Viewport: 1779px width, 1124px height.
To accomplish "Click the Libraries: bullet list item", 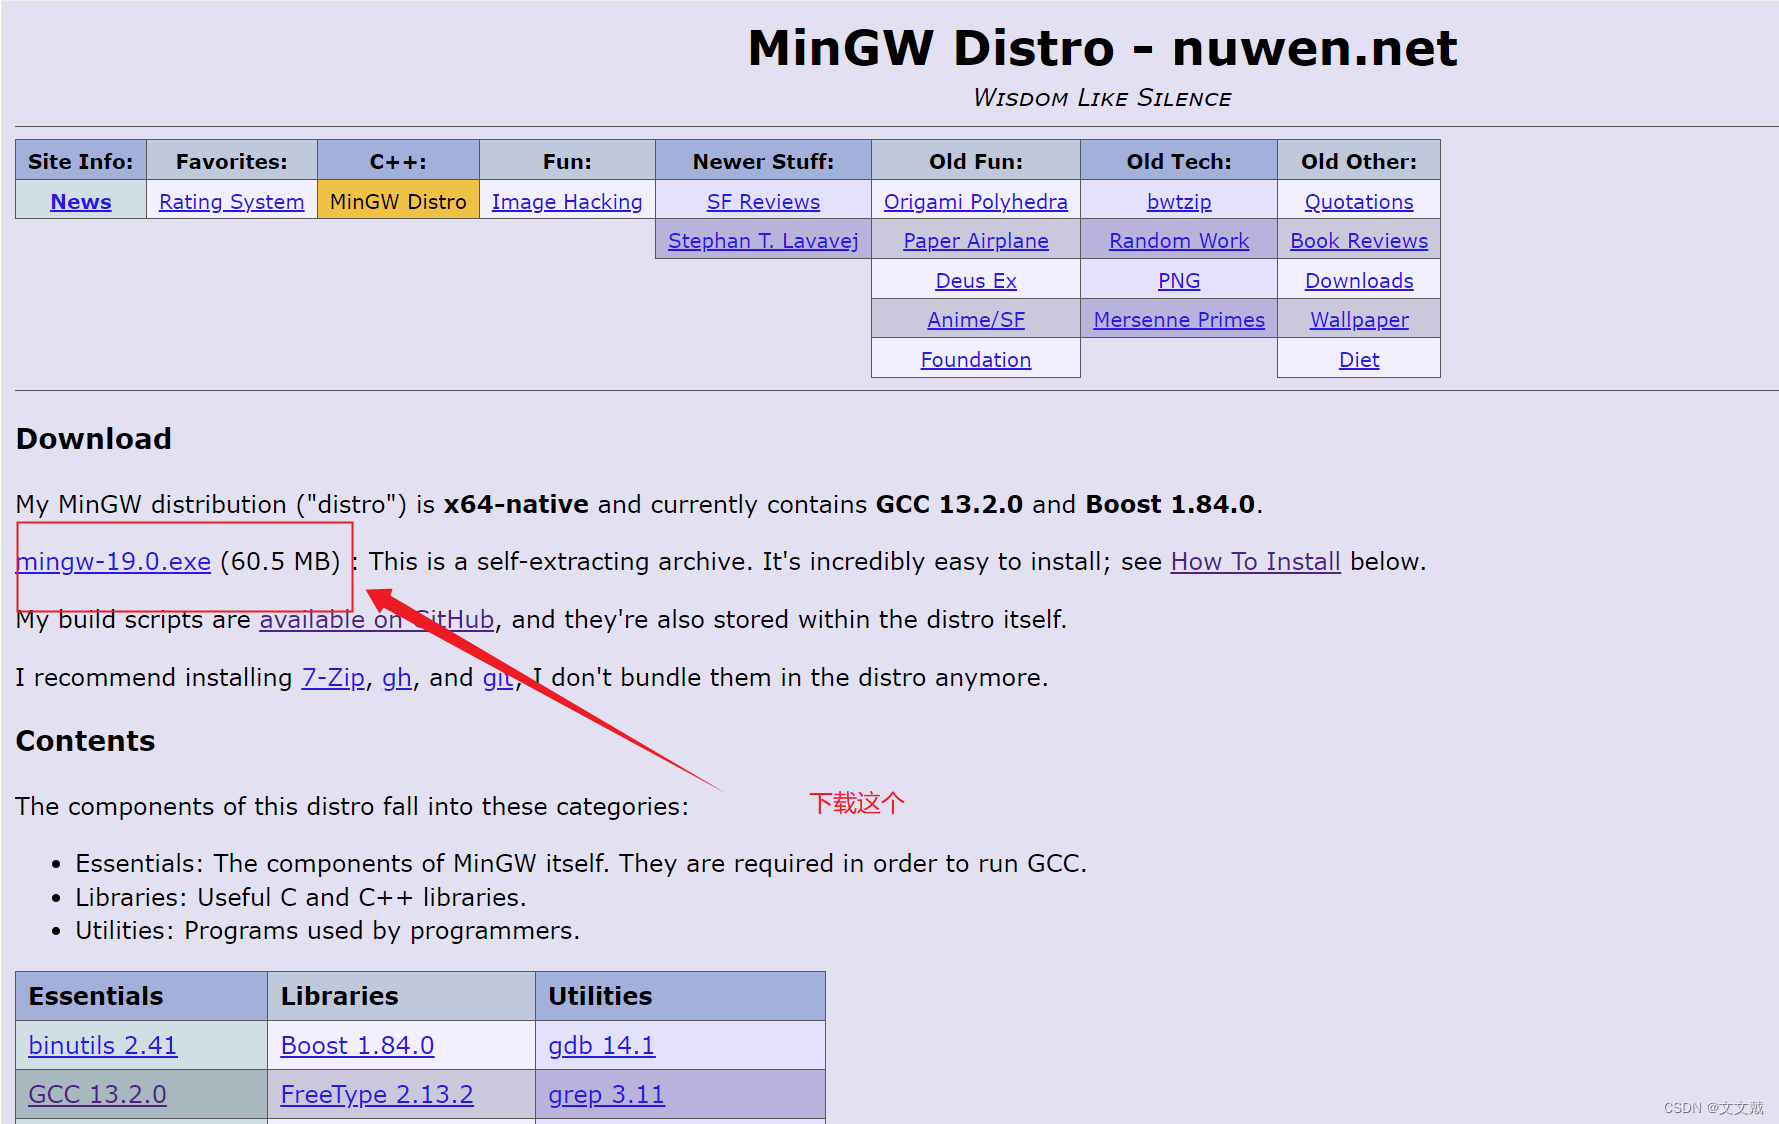I will click(301, 897).
